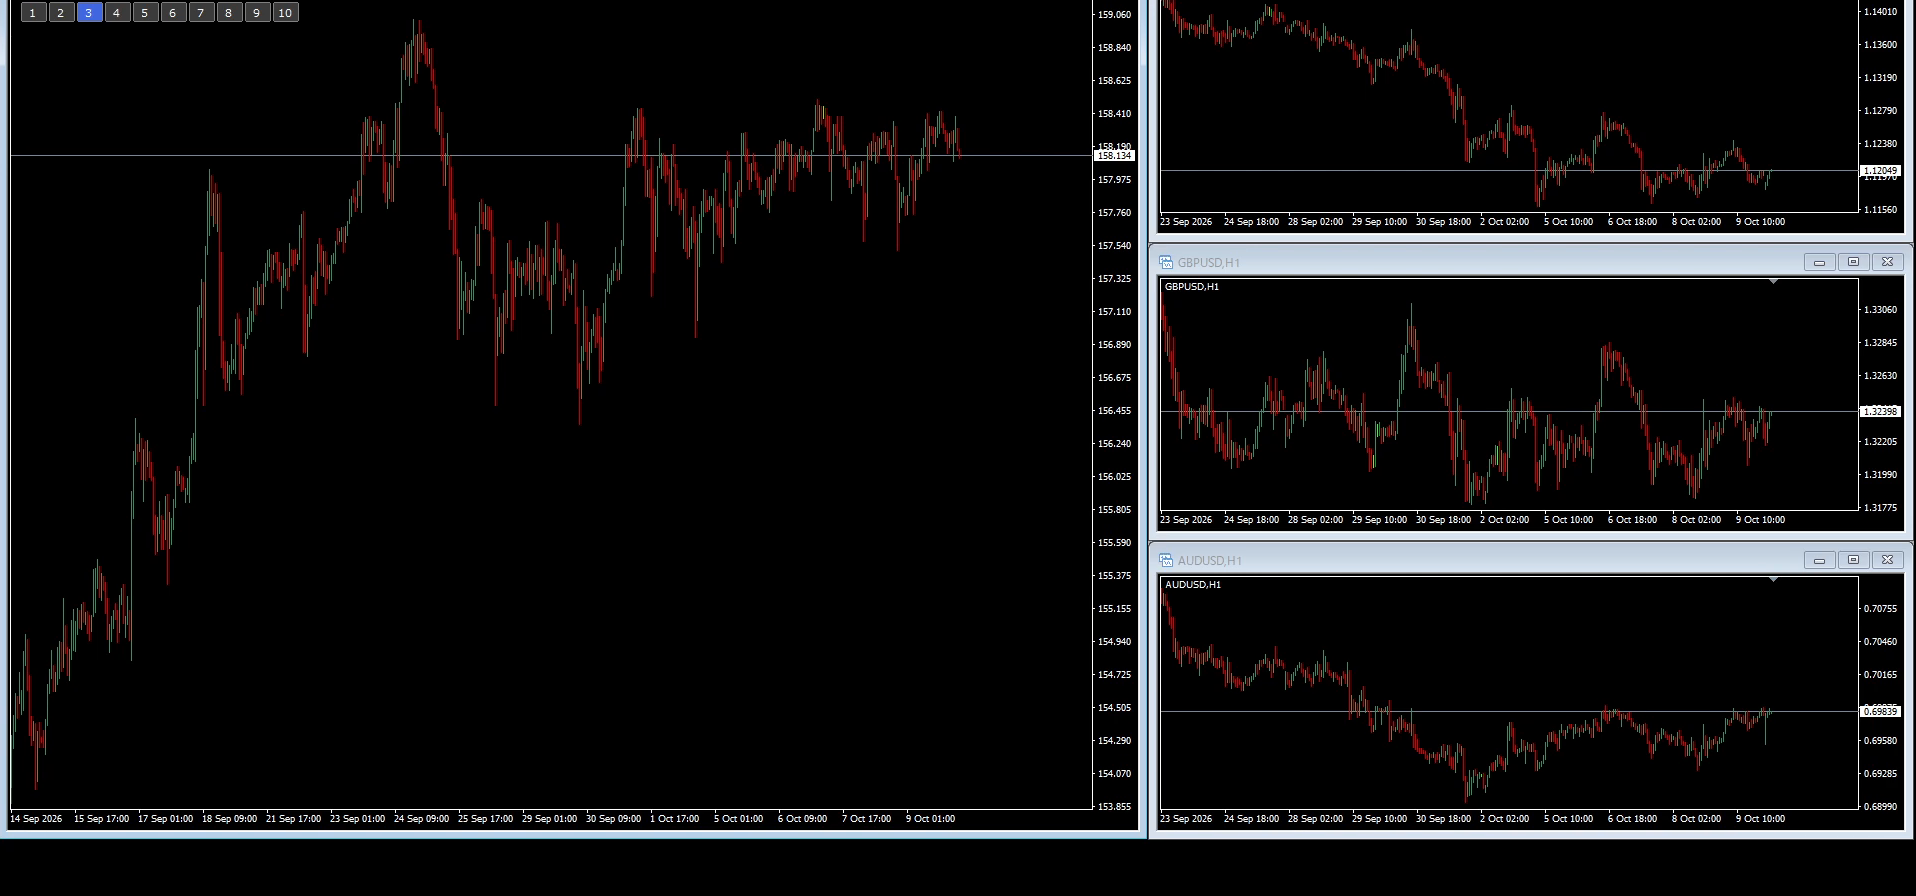Click the 1.12049 price label in top-right chart
Screen dimensions: 1916x896
click(1879, 171)
